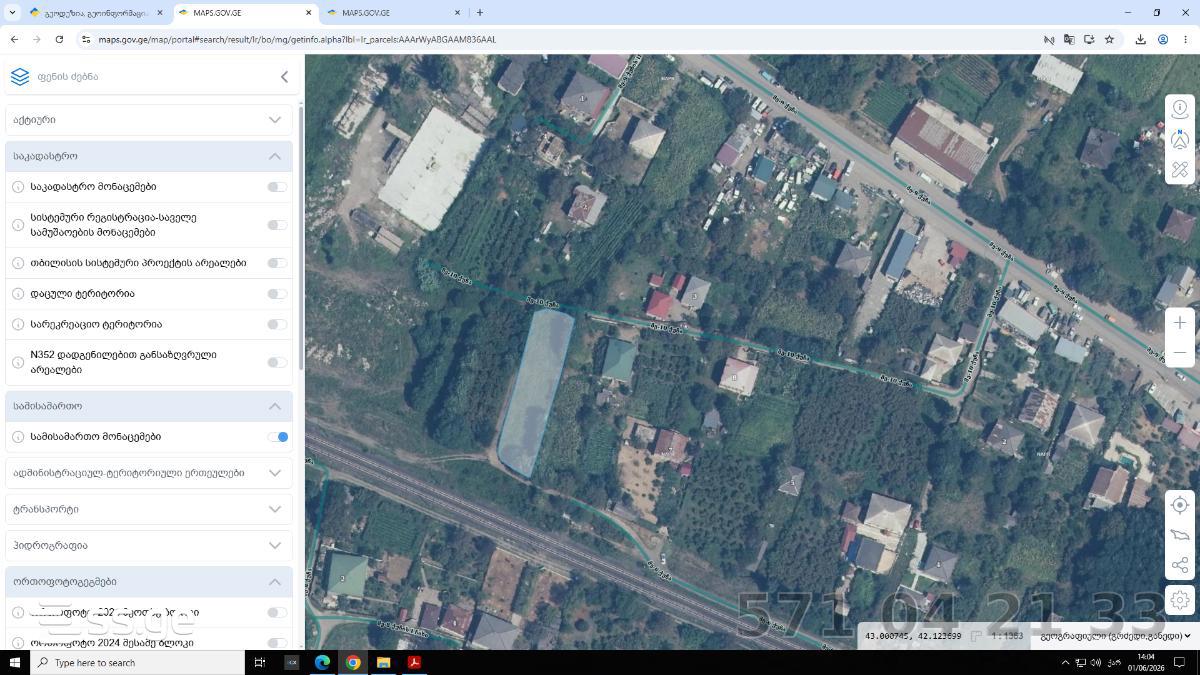The image size is (1200, 675).
Task: Reload the browser page
Action: point(59,39)
